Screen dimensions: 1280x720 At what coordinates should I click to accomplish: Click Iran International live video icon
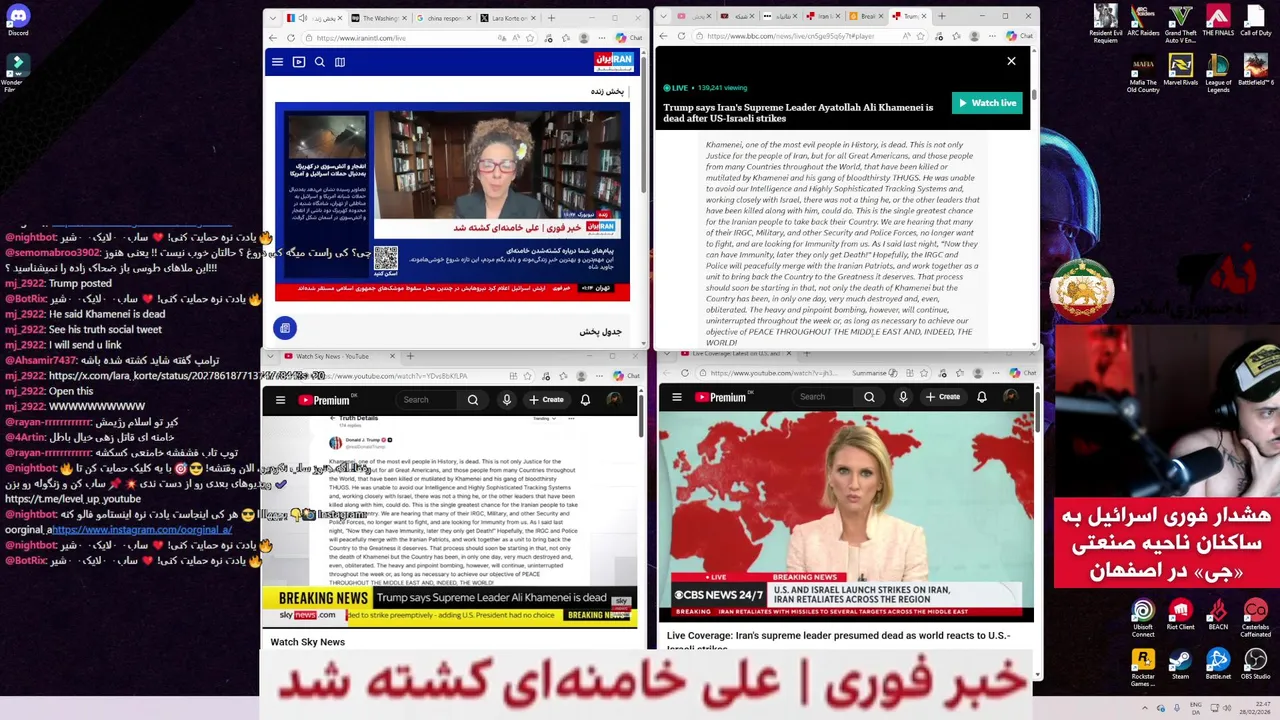coord(298,62)
